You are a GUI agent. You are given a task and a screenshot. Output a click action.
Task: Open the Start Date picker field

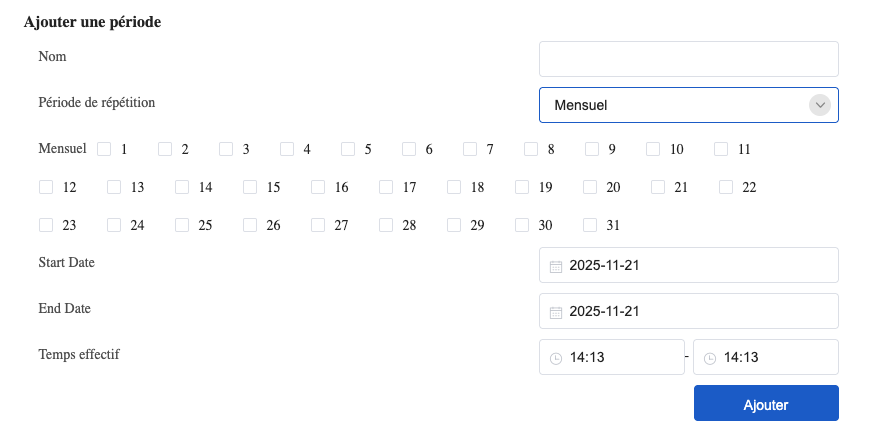coord(690,266)
